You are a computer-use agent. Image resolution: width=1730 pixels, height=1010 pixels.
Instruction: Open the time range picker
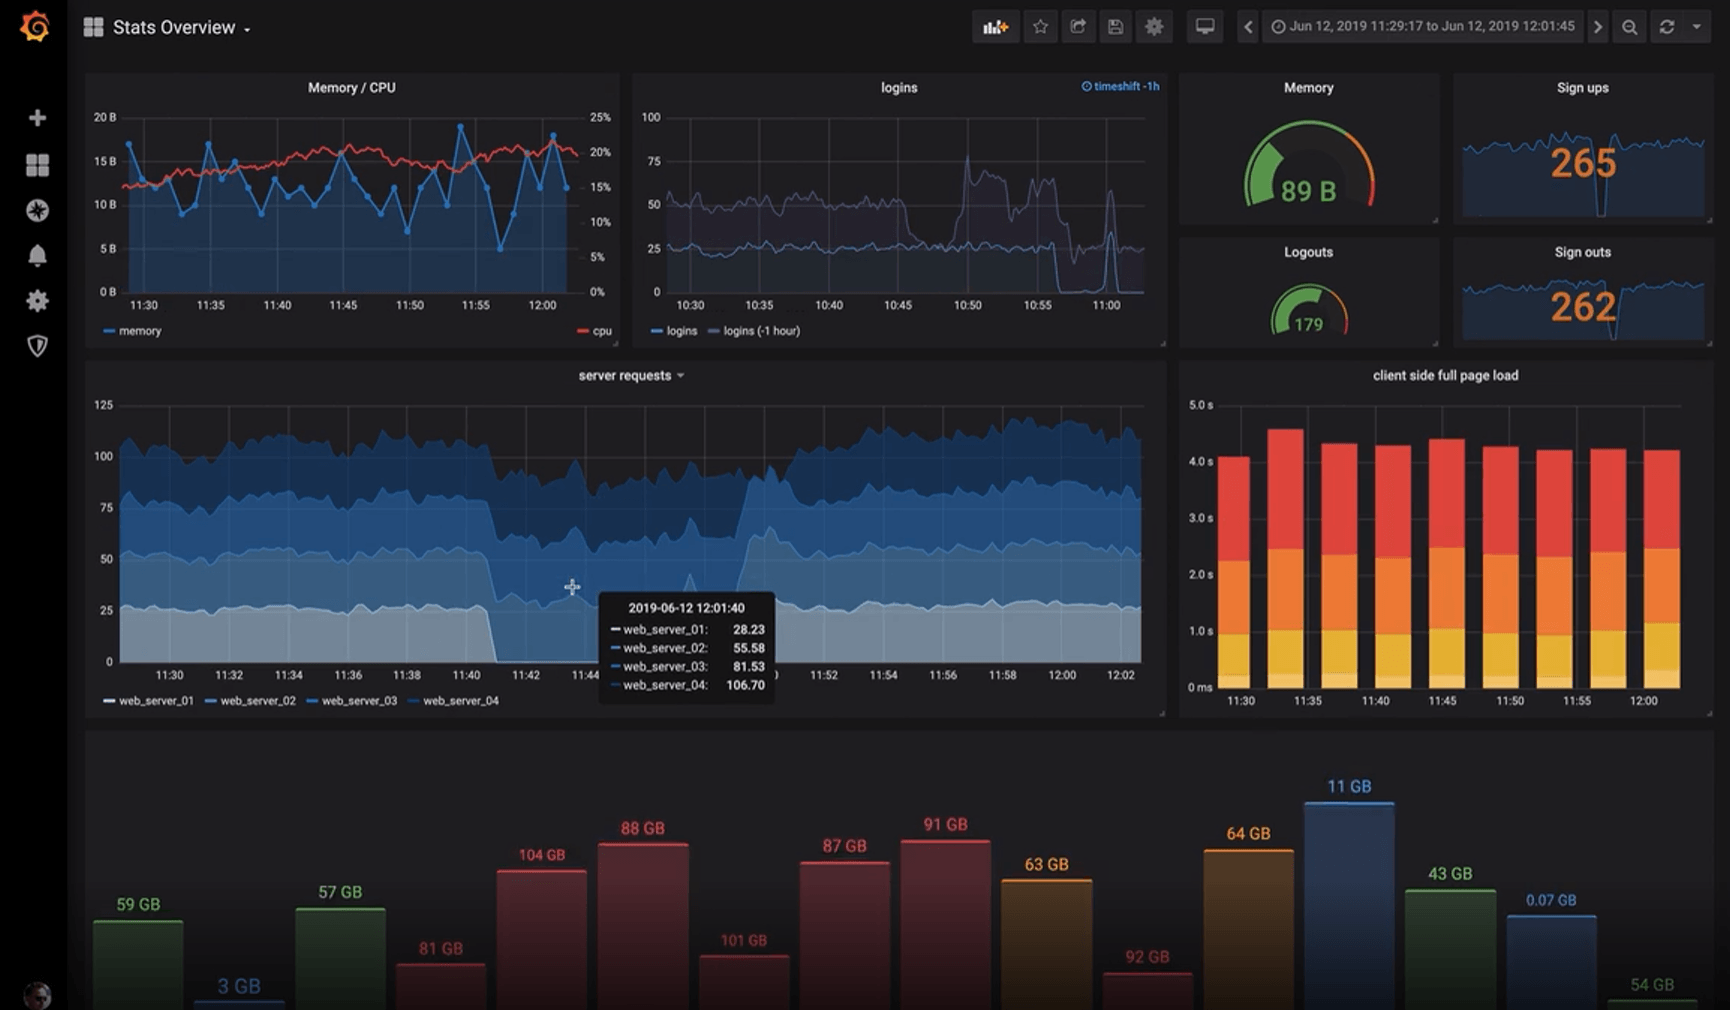pyautogui.click(x=1424, y=27)
